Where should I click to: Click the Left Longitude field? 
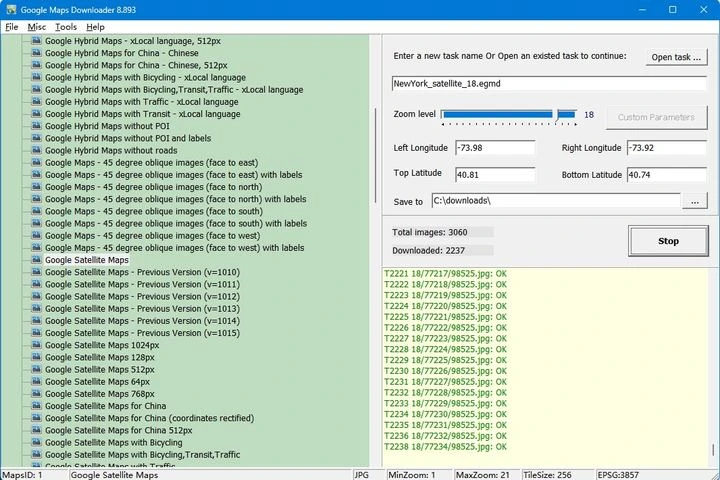click(495, 148)
